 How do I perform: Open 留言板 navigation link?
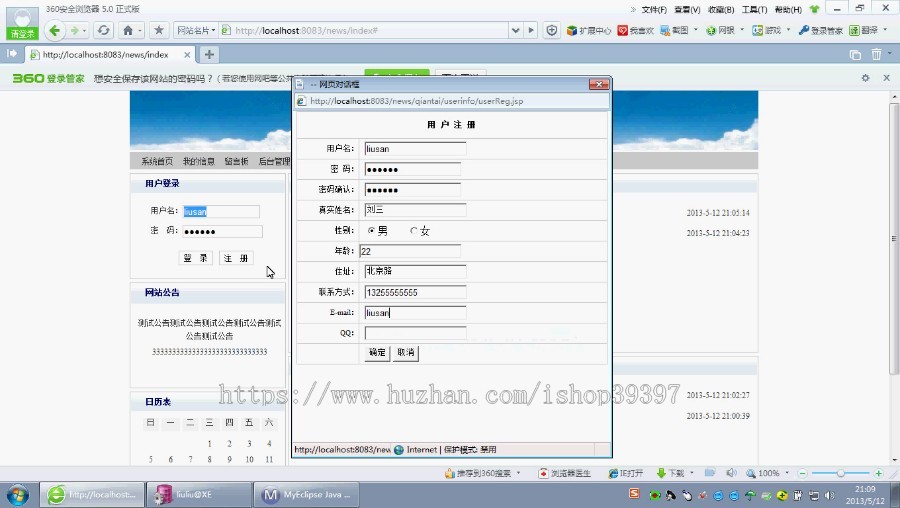click(236, 161)
